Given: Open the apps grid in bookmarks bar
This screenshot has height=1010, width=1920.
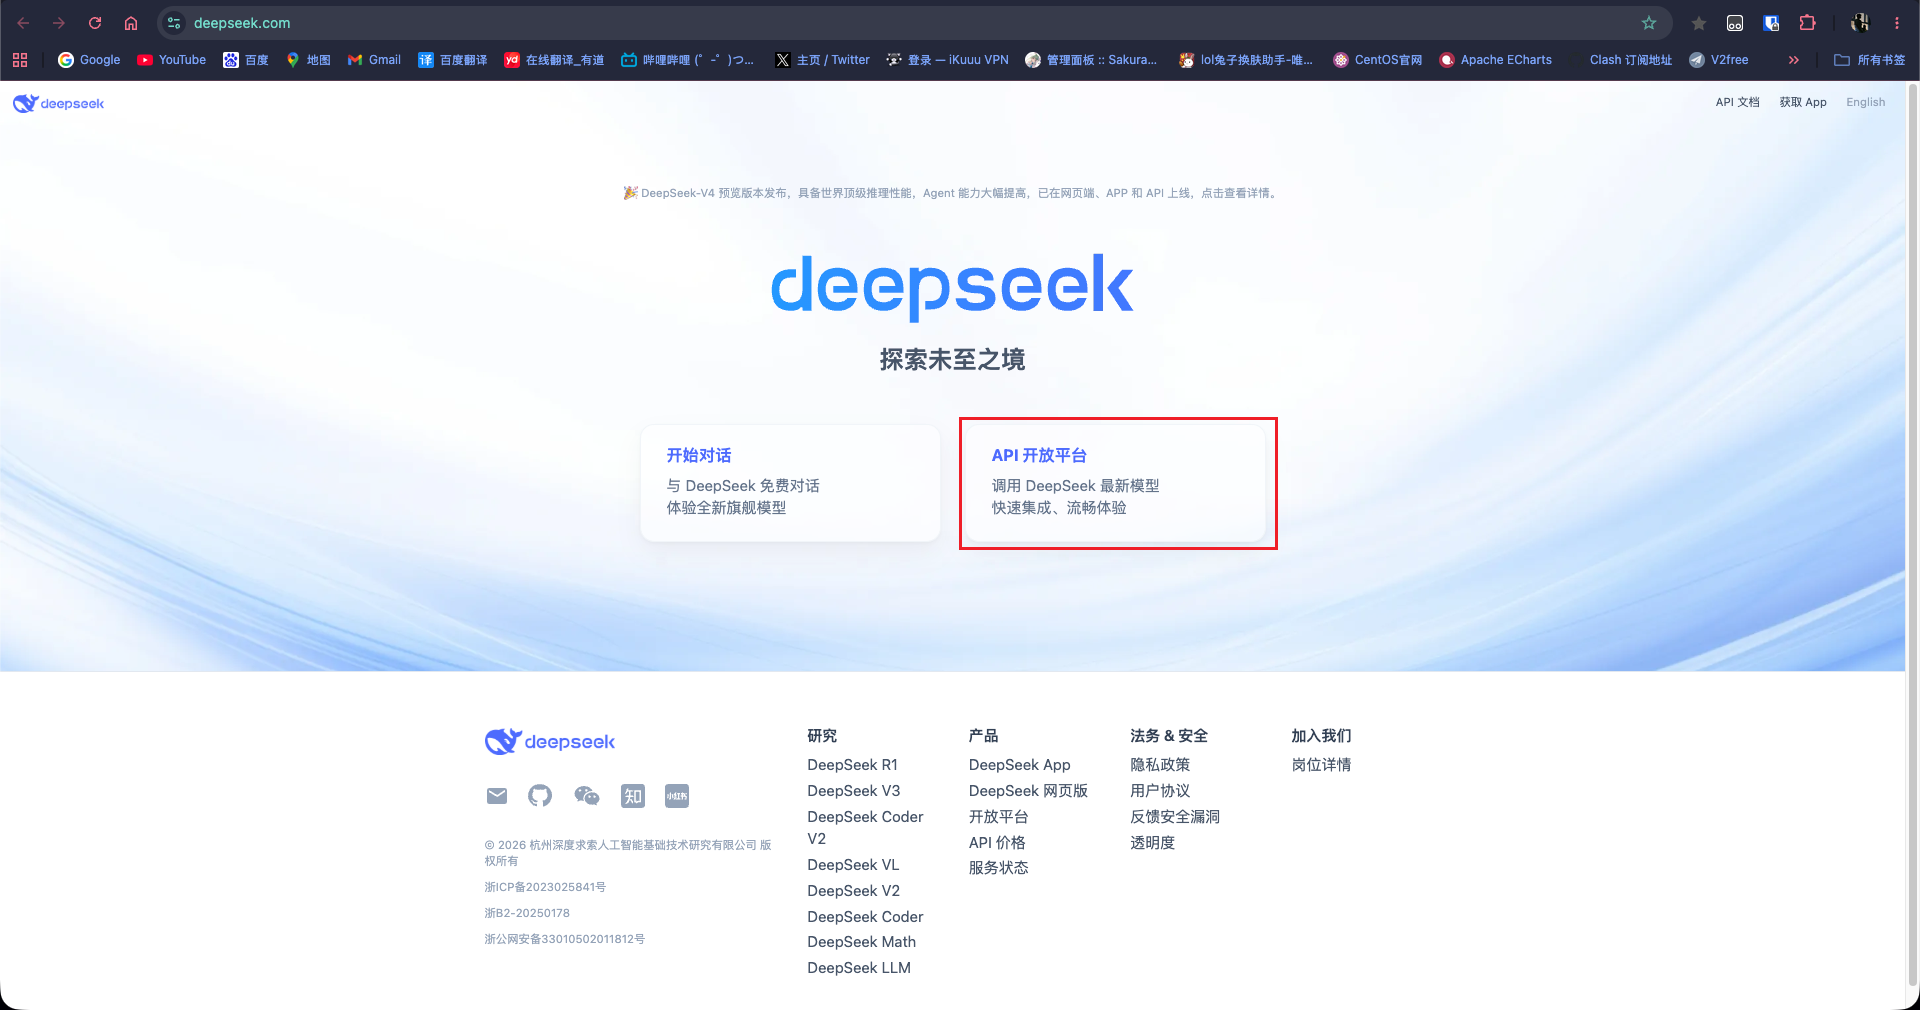Looking at the screenshot, I should 20,60.
